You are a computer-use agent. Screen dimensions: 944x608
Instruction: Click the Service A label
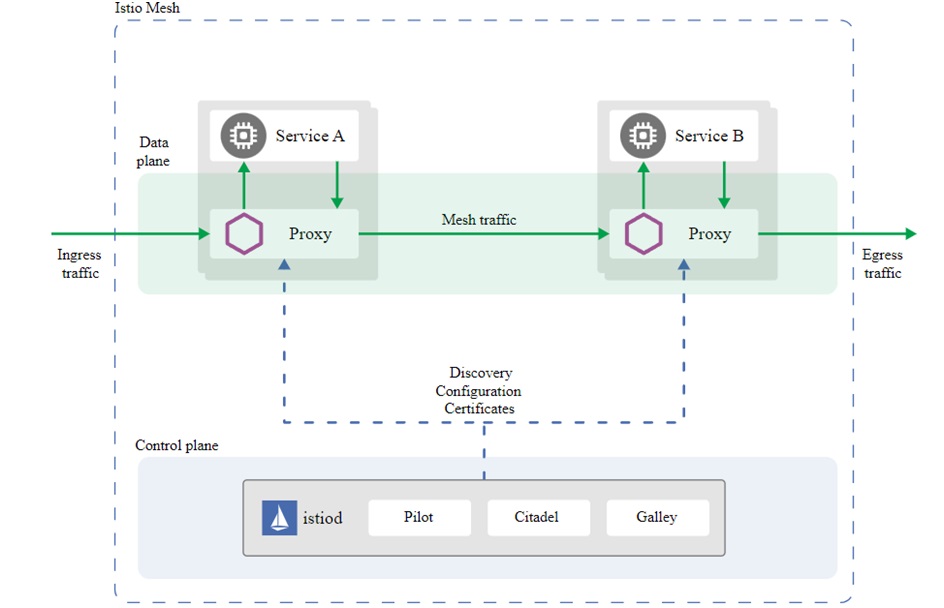(x=310, y=136)
